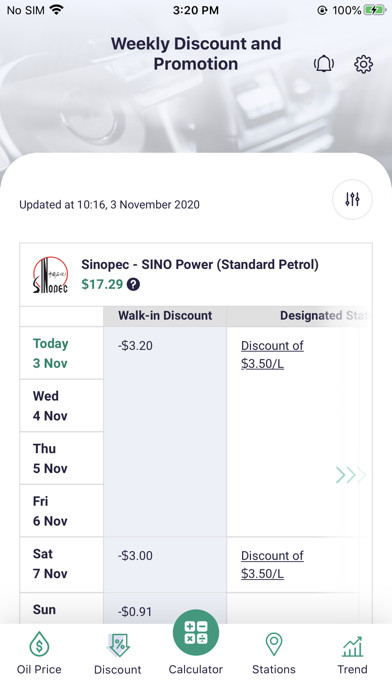Open Saturday's Discount of $3.50/L link
Viewport: 392px width, 696px height.
point(272,565)
